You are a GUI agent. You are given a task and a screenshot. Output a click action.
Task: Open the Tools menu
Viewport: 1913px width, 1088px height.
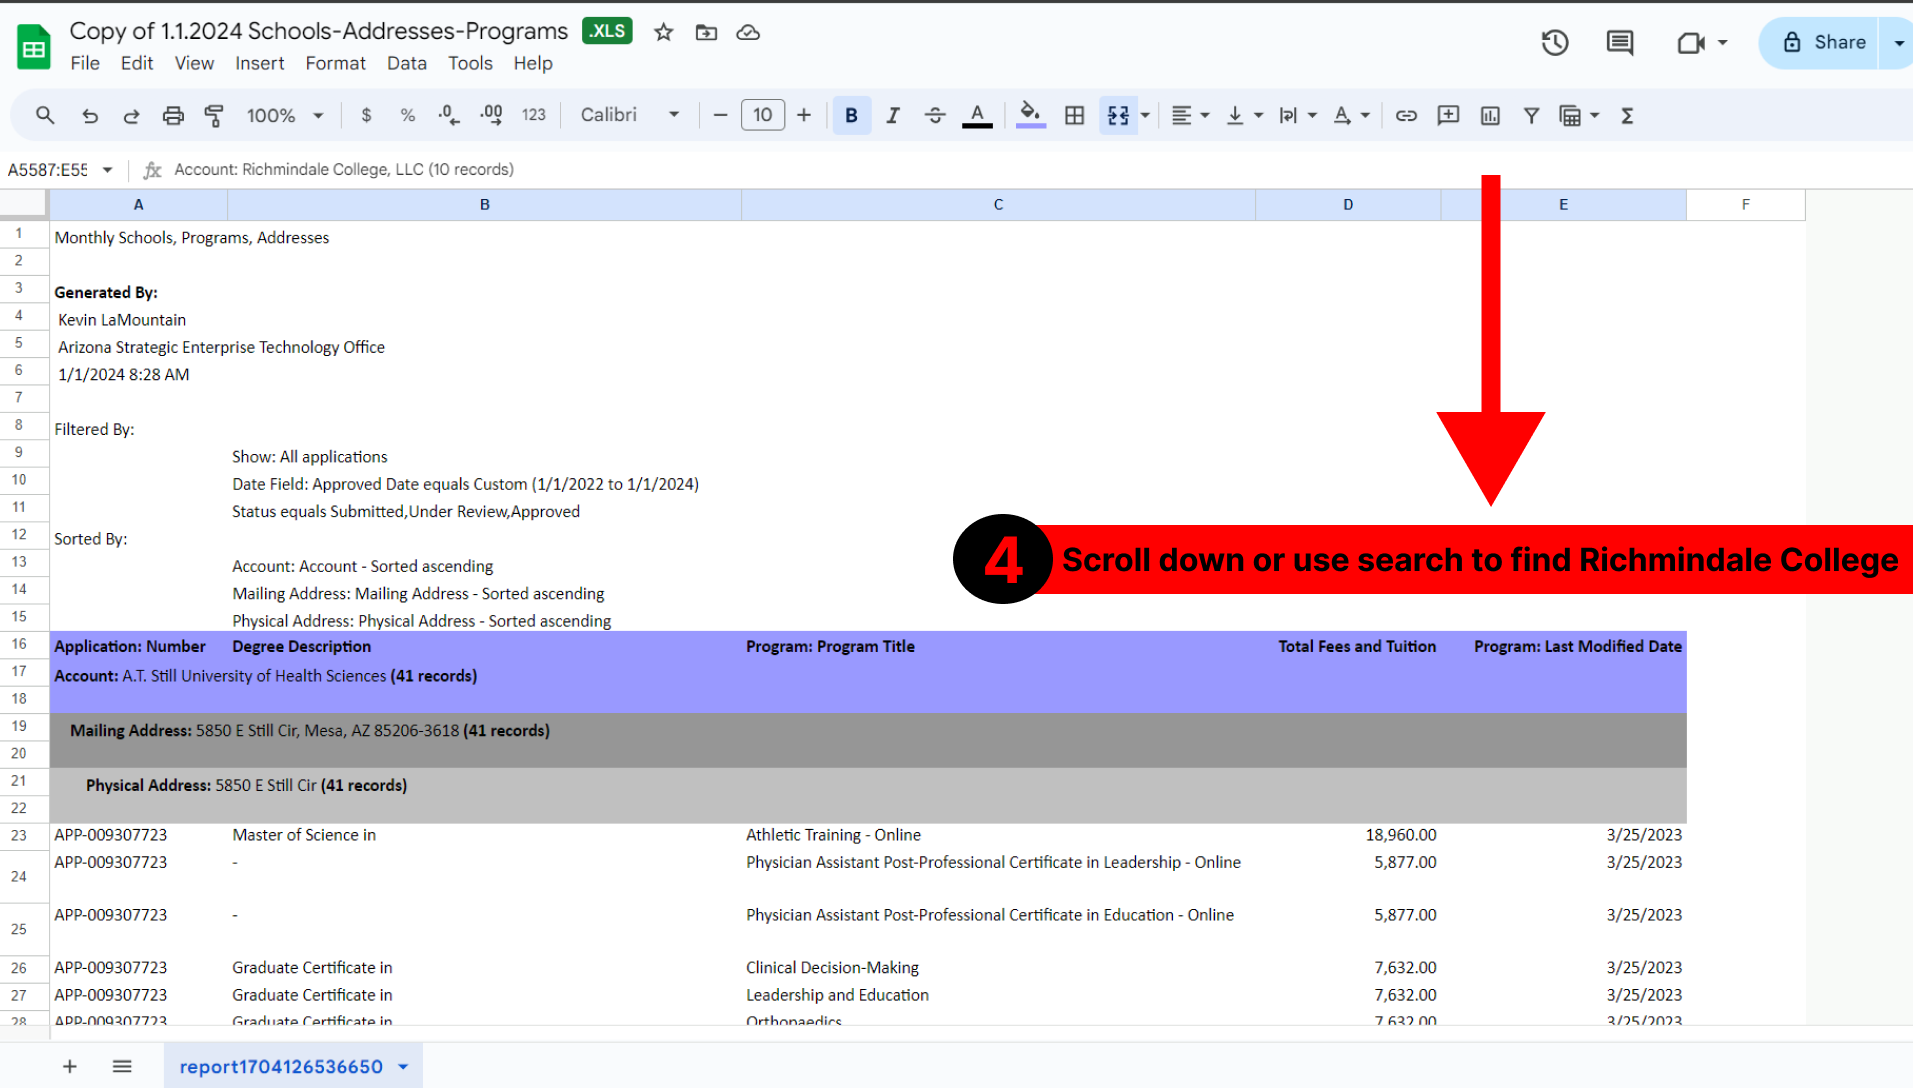[x=470, y=63]
